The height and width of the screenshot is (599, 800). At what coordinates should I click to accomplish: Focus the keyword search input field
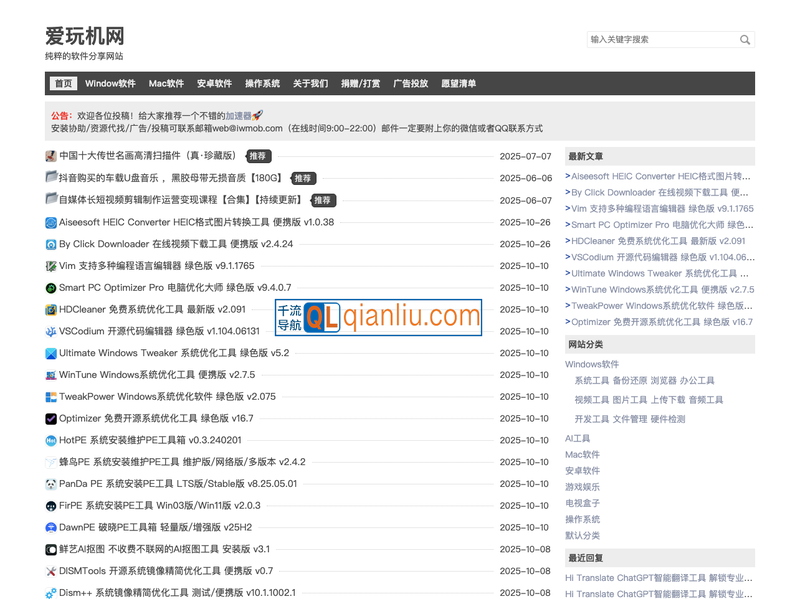660,40
